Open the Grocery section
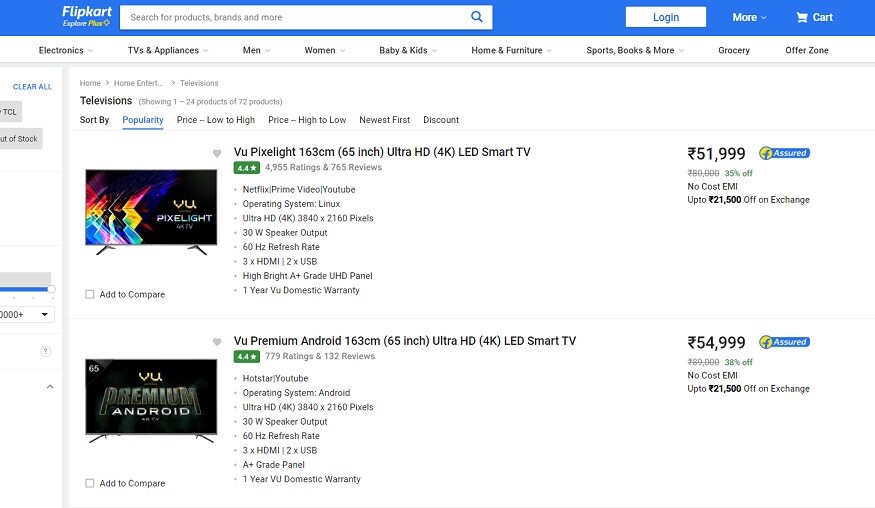The width and height of the screenshot is (875, 508). 734,50
